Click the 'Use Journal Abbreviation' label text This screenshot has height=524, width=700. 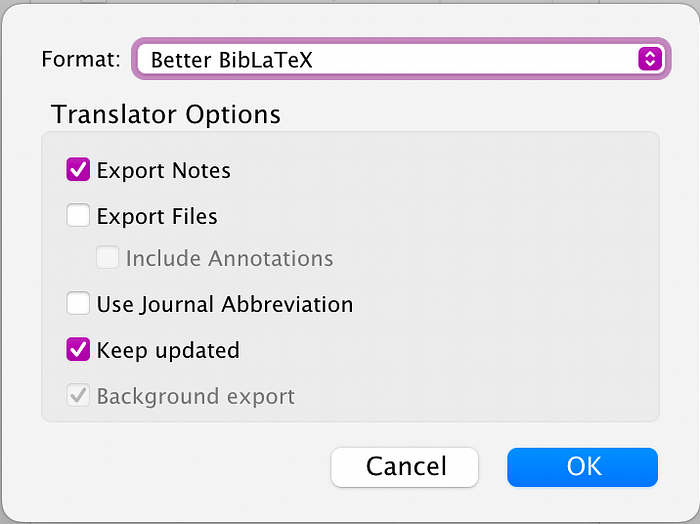(225, 305)
